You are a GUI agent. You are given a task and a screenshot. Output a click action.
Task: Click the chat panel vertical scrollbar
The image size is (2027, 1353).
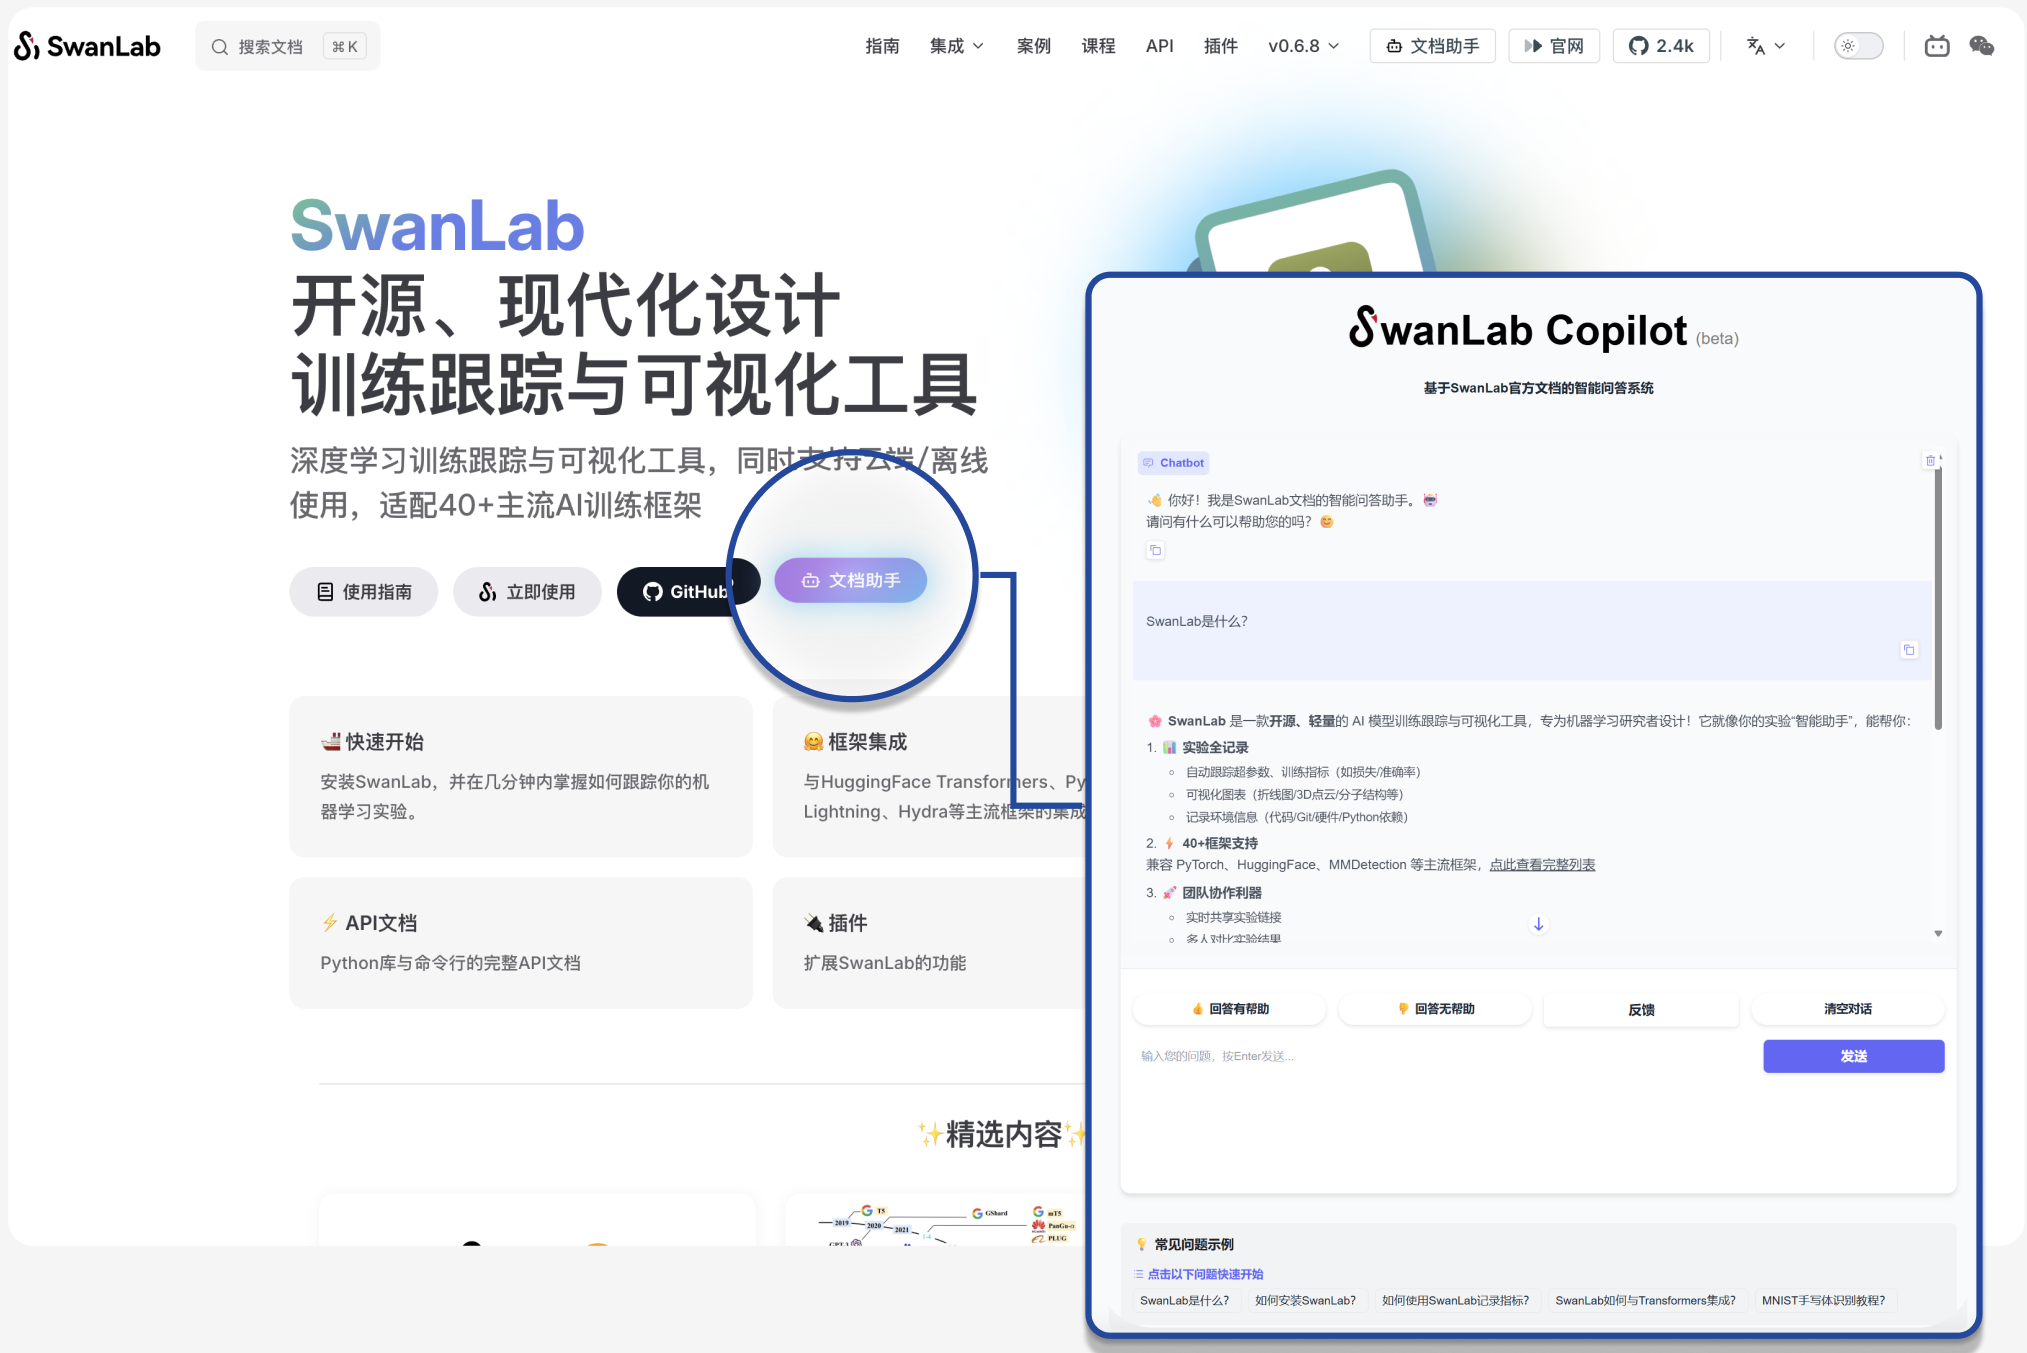click(x=1937, y=600)
